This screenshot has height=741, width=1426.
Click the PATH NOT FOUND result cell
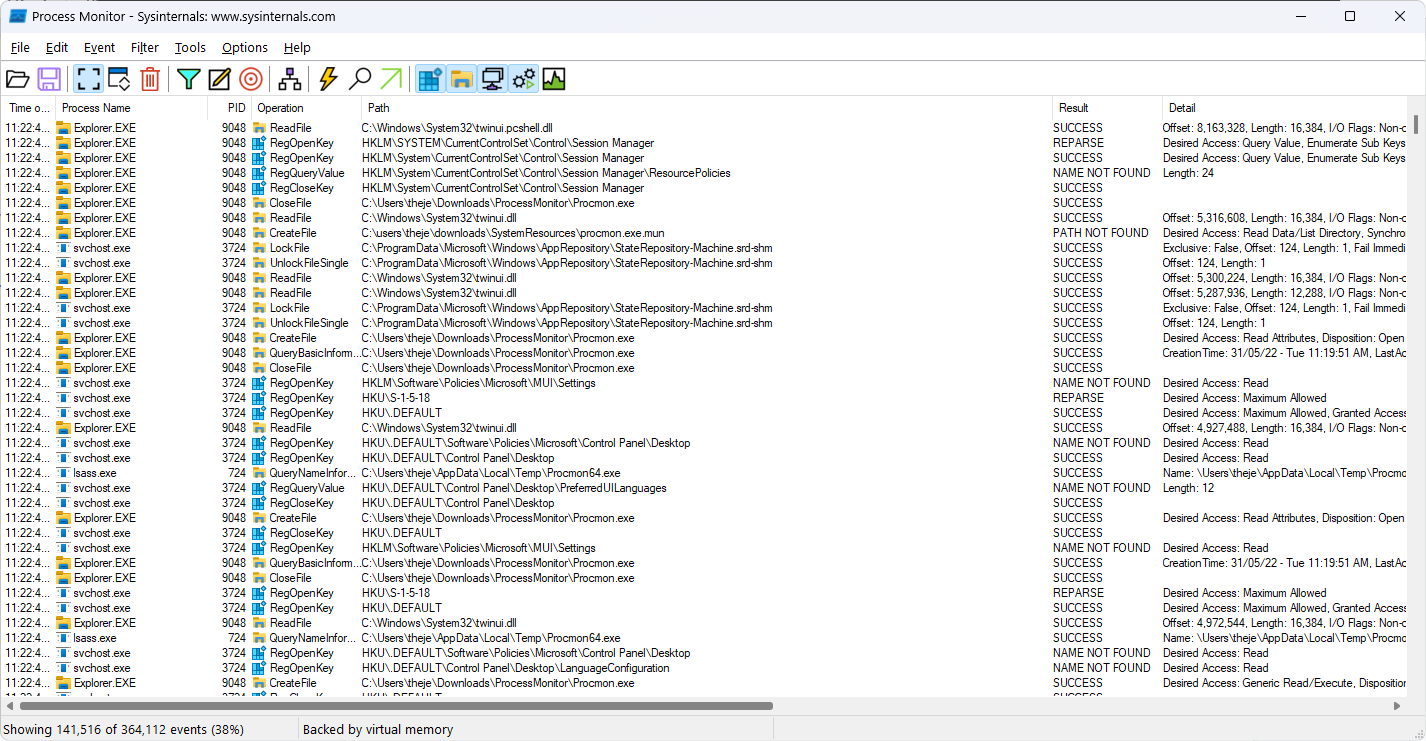[x=1100, y=233]
